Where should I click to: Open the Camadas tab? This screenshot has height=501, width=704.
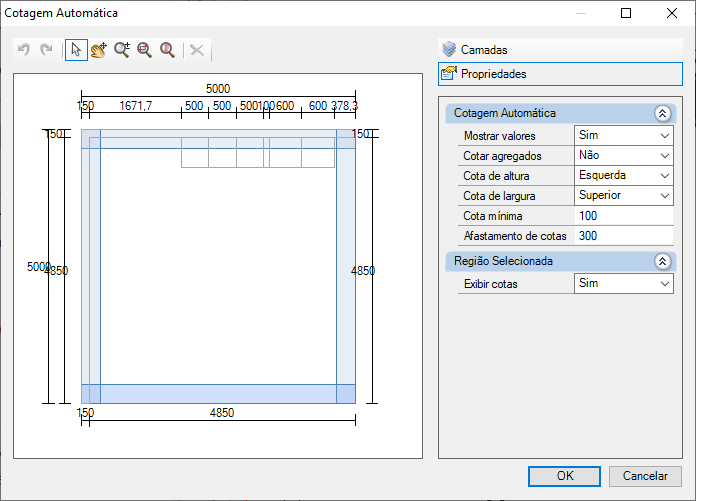560,49
